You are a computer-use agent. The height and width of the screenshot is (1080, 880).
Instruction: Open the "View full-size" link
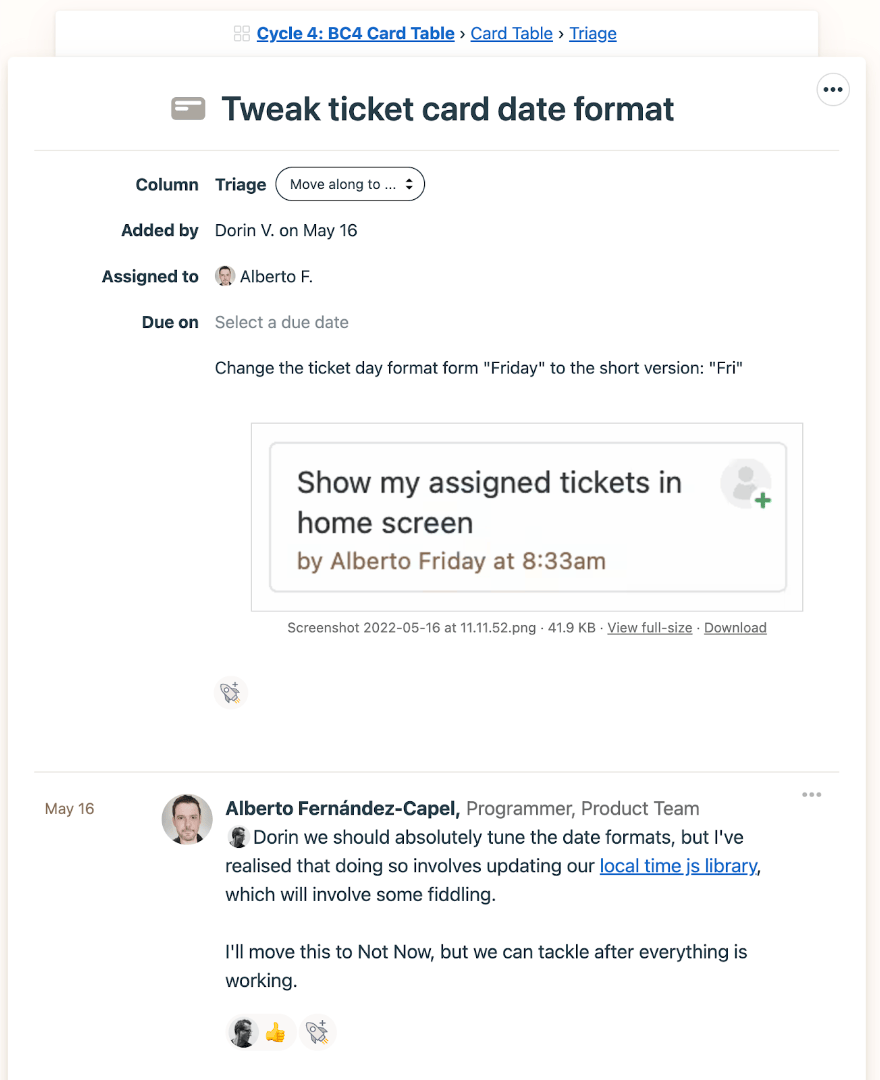[649, 628]
